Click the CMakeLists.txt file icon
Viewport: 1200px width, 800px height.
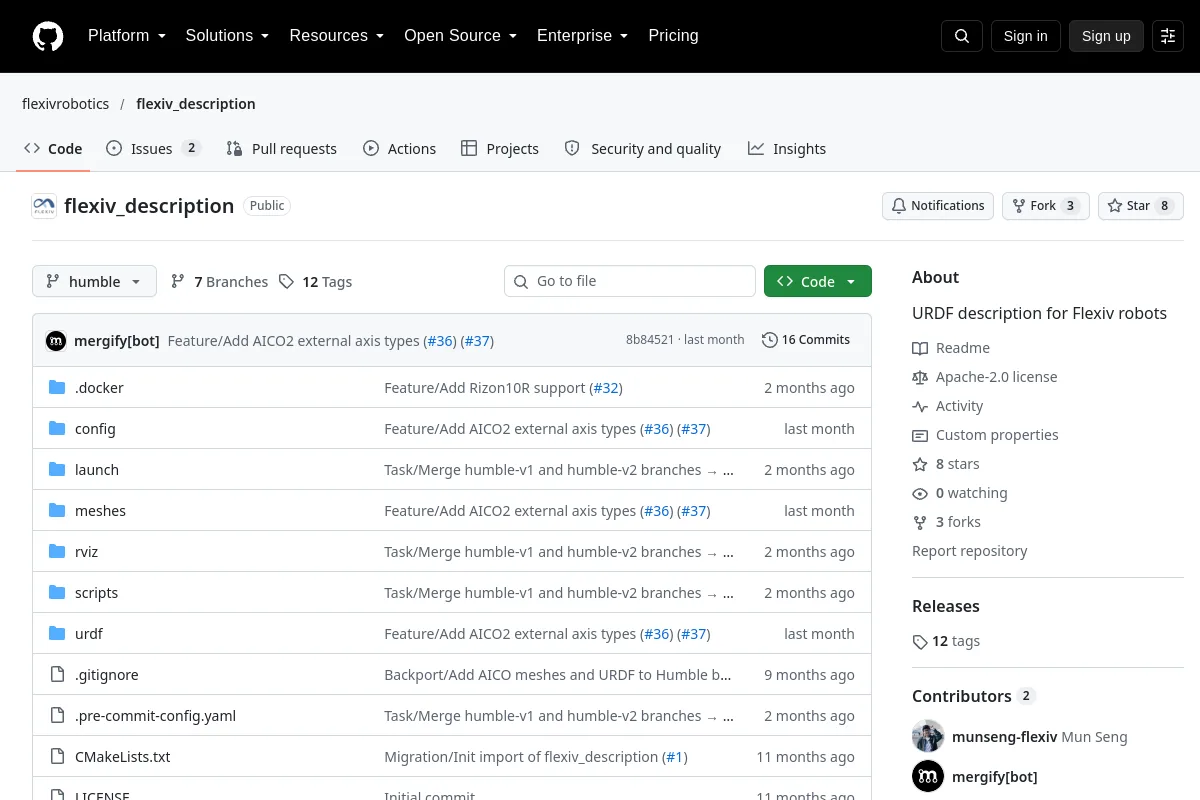click(x=57, y=757)
